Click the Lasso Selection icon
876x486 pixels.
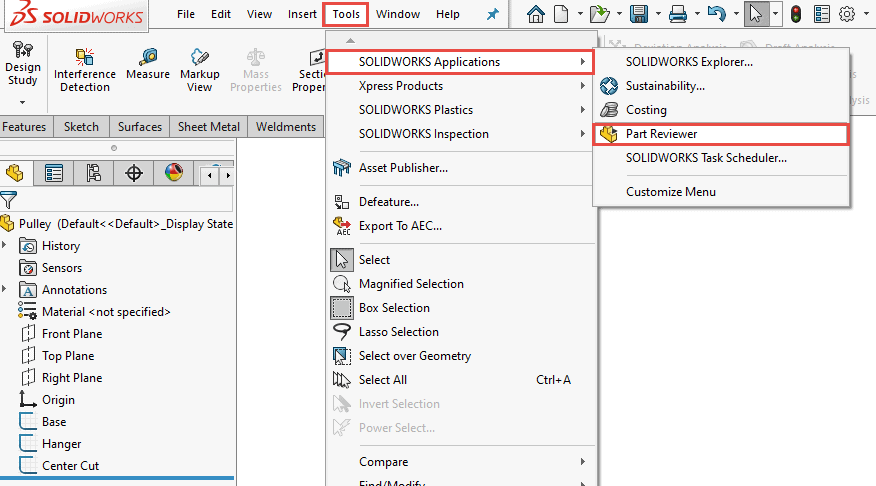click(341, 332)
